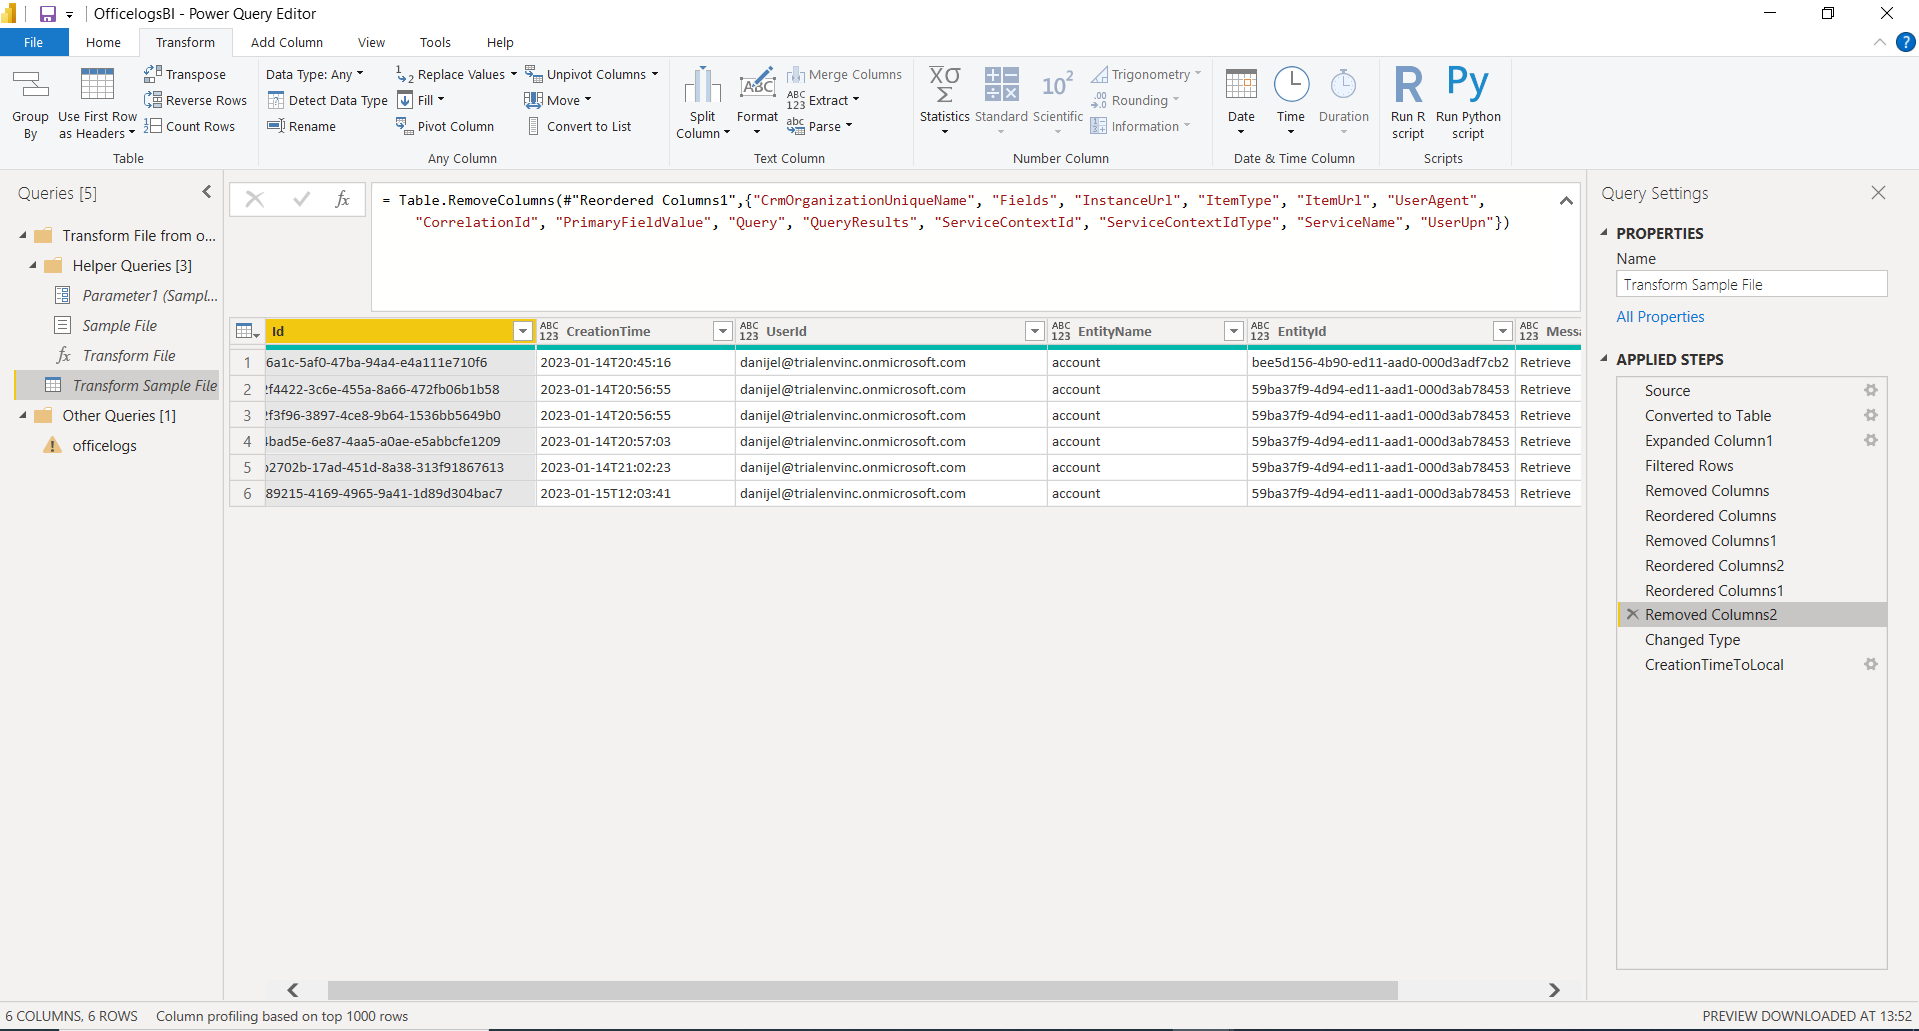
Task: Open filter dropdown on UserId column
Action: pos(1034,331)
